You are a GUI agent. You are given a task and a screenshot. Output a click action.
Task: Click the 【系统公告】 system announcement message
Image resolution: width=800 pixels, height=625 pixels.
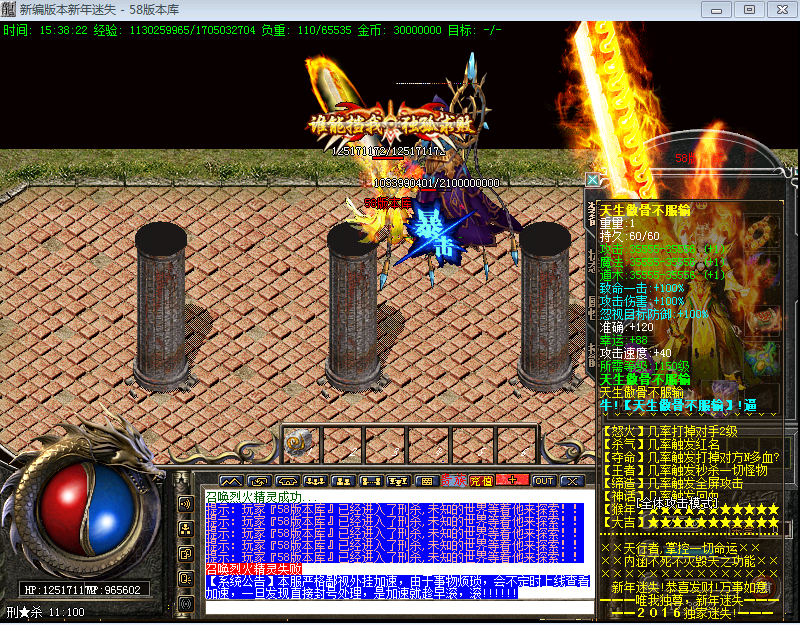pyautogui.click(x=398, y=587)
